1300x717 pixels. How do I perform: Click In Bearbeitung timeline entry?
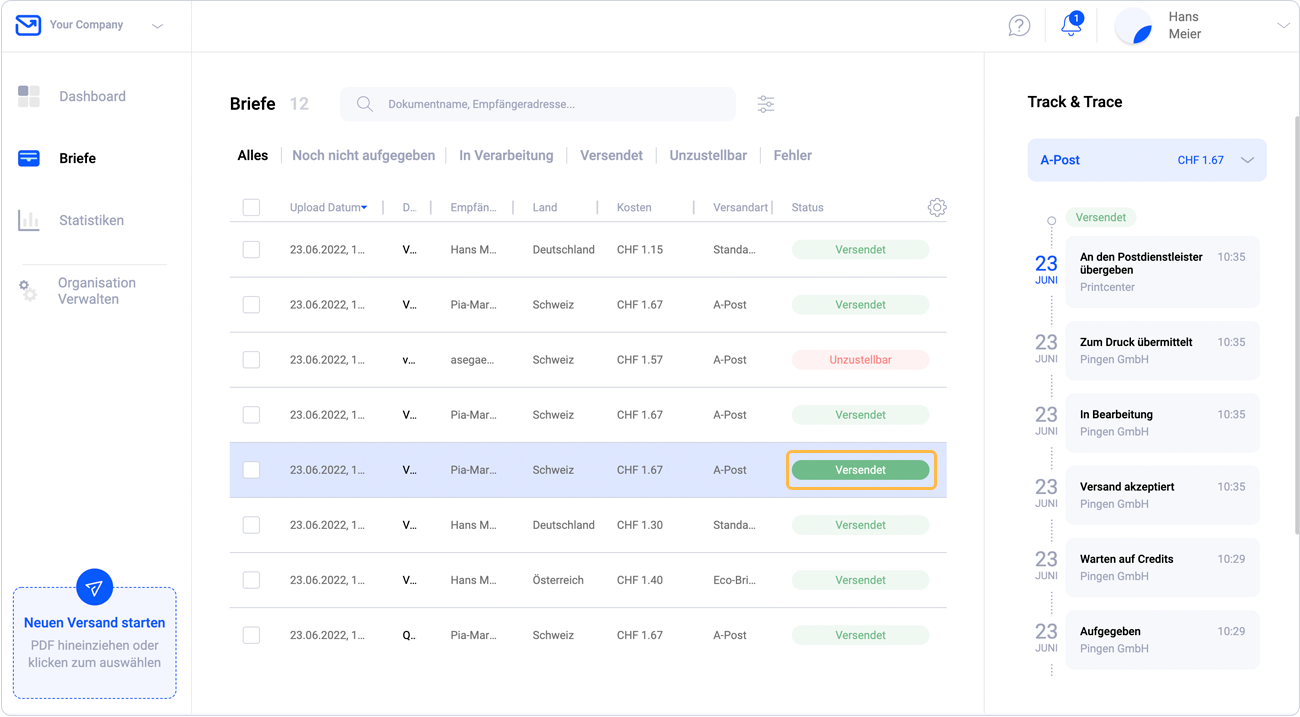coord(1162,423)
